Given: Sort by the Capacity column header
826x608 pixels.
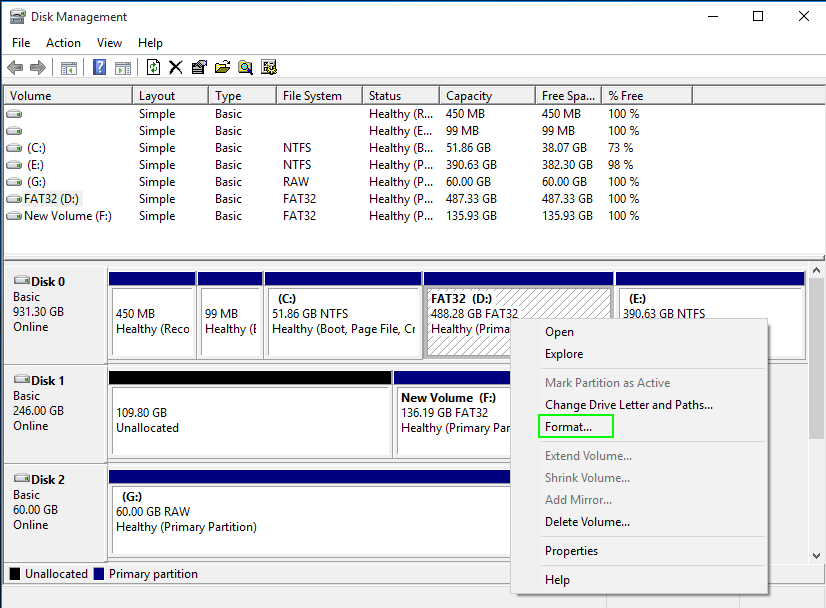Looking at the screenshot, I should [x=469, y=96].
